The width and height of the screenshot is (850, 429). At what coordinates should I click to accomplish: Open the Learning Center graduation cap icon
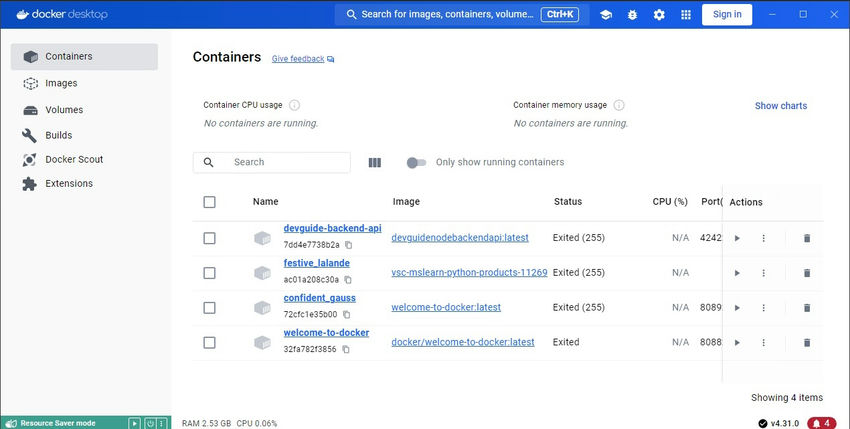pyautogui.click(x=606, y=14)
